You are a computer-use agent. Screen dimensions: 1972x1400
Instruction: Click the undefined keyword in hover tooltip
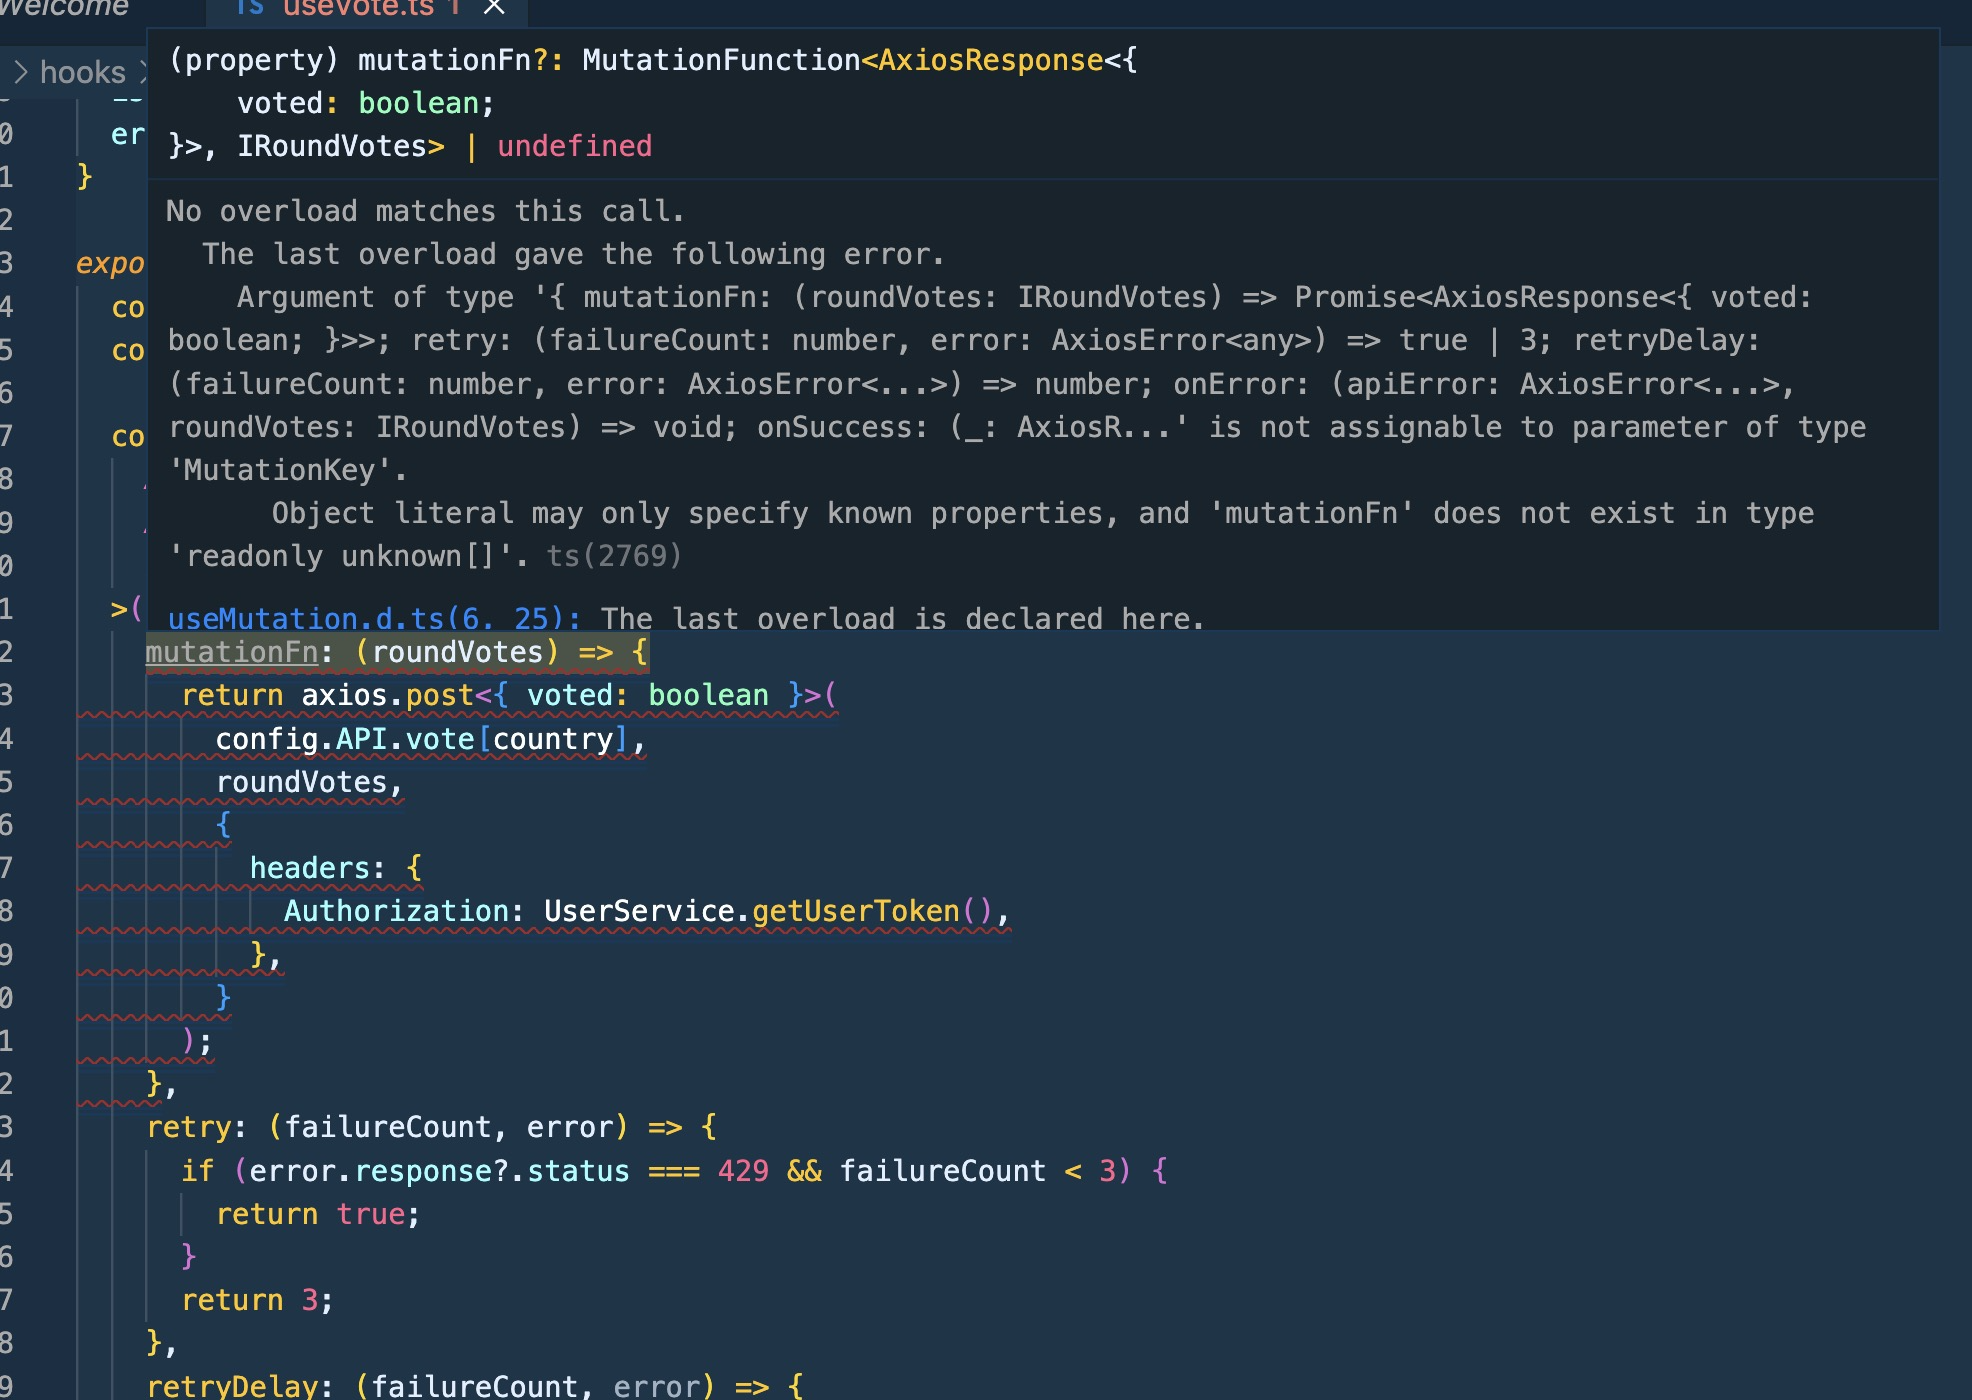(574, 146)
